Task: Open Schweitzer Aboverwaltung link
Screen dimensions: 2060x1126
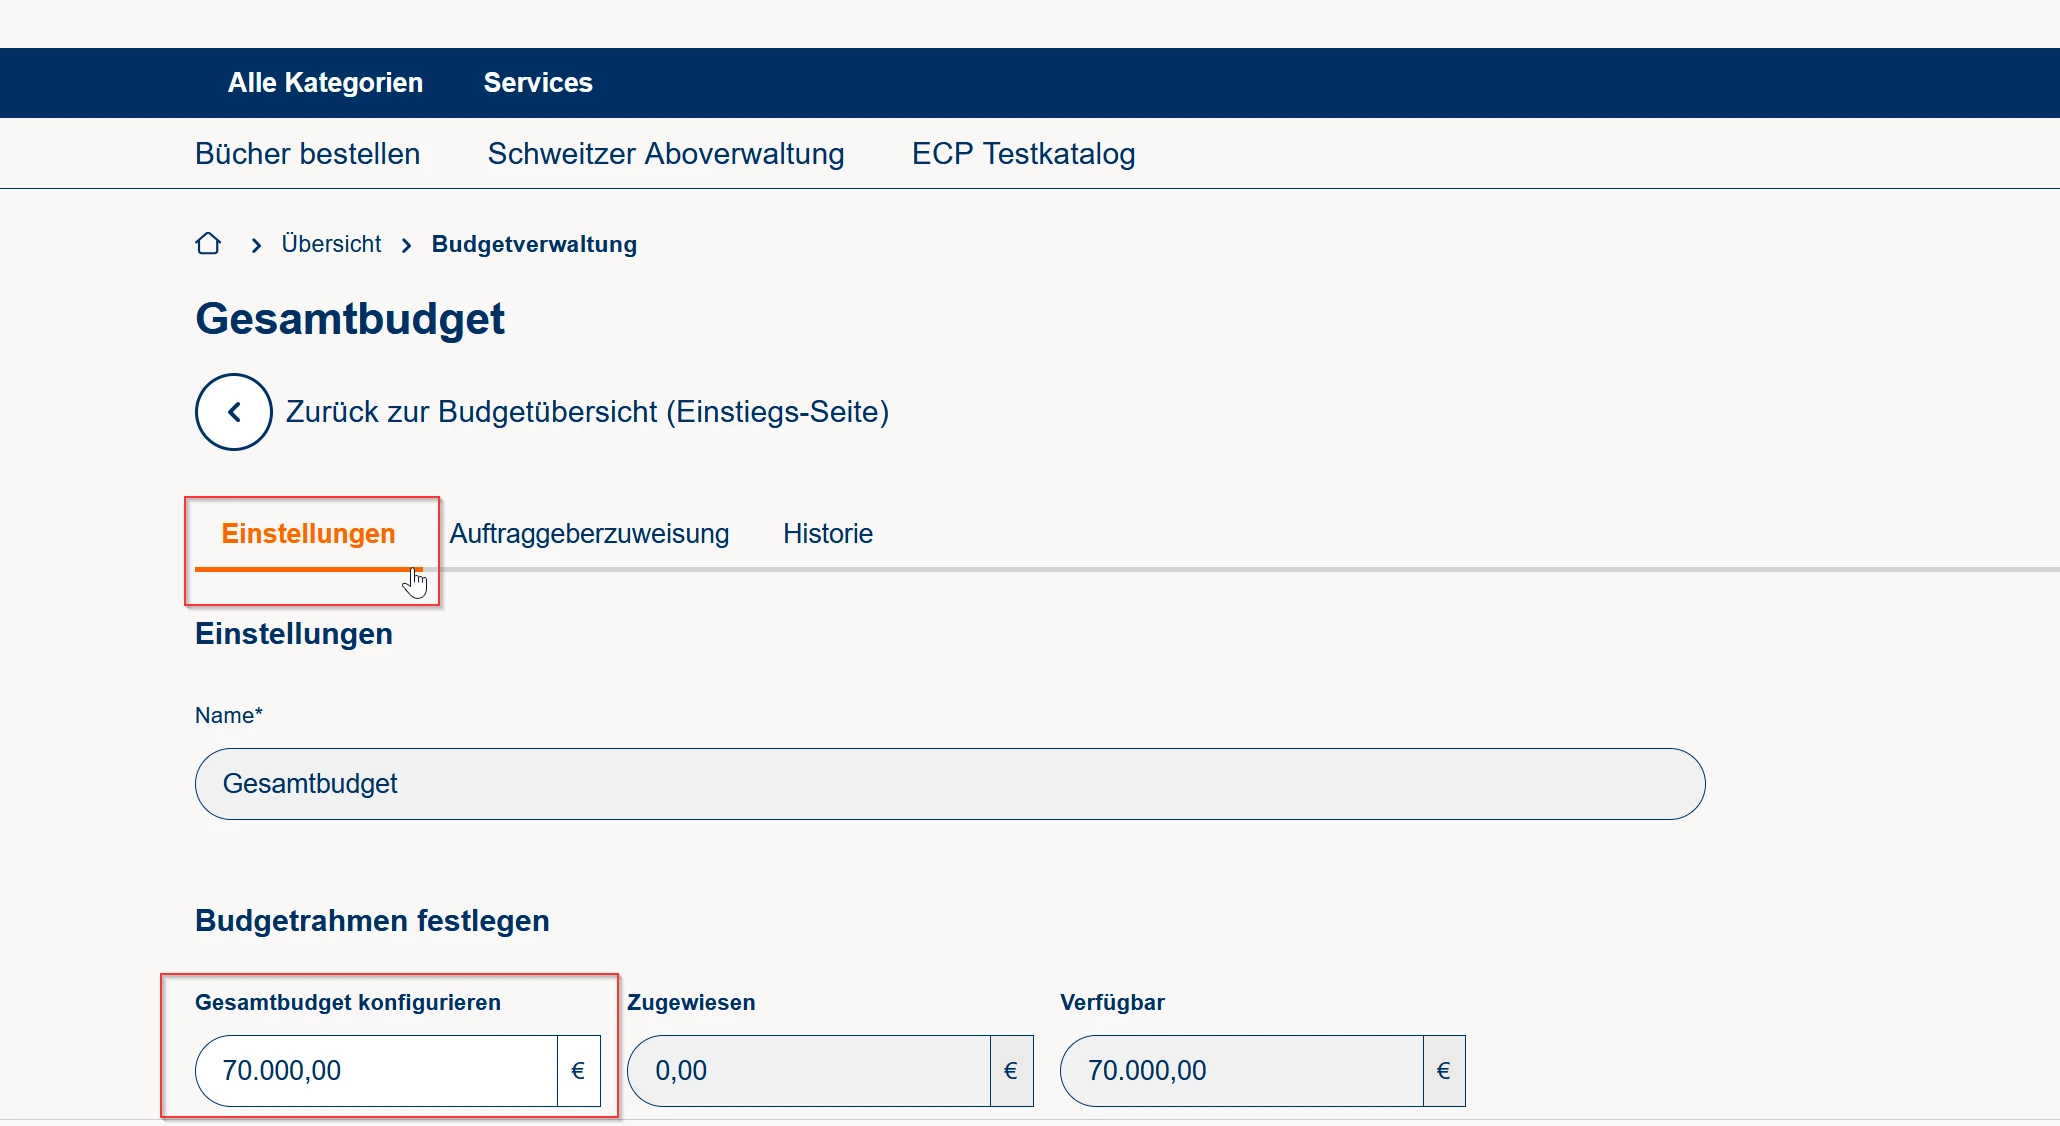Action: point(666,154)
